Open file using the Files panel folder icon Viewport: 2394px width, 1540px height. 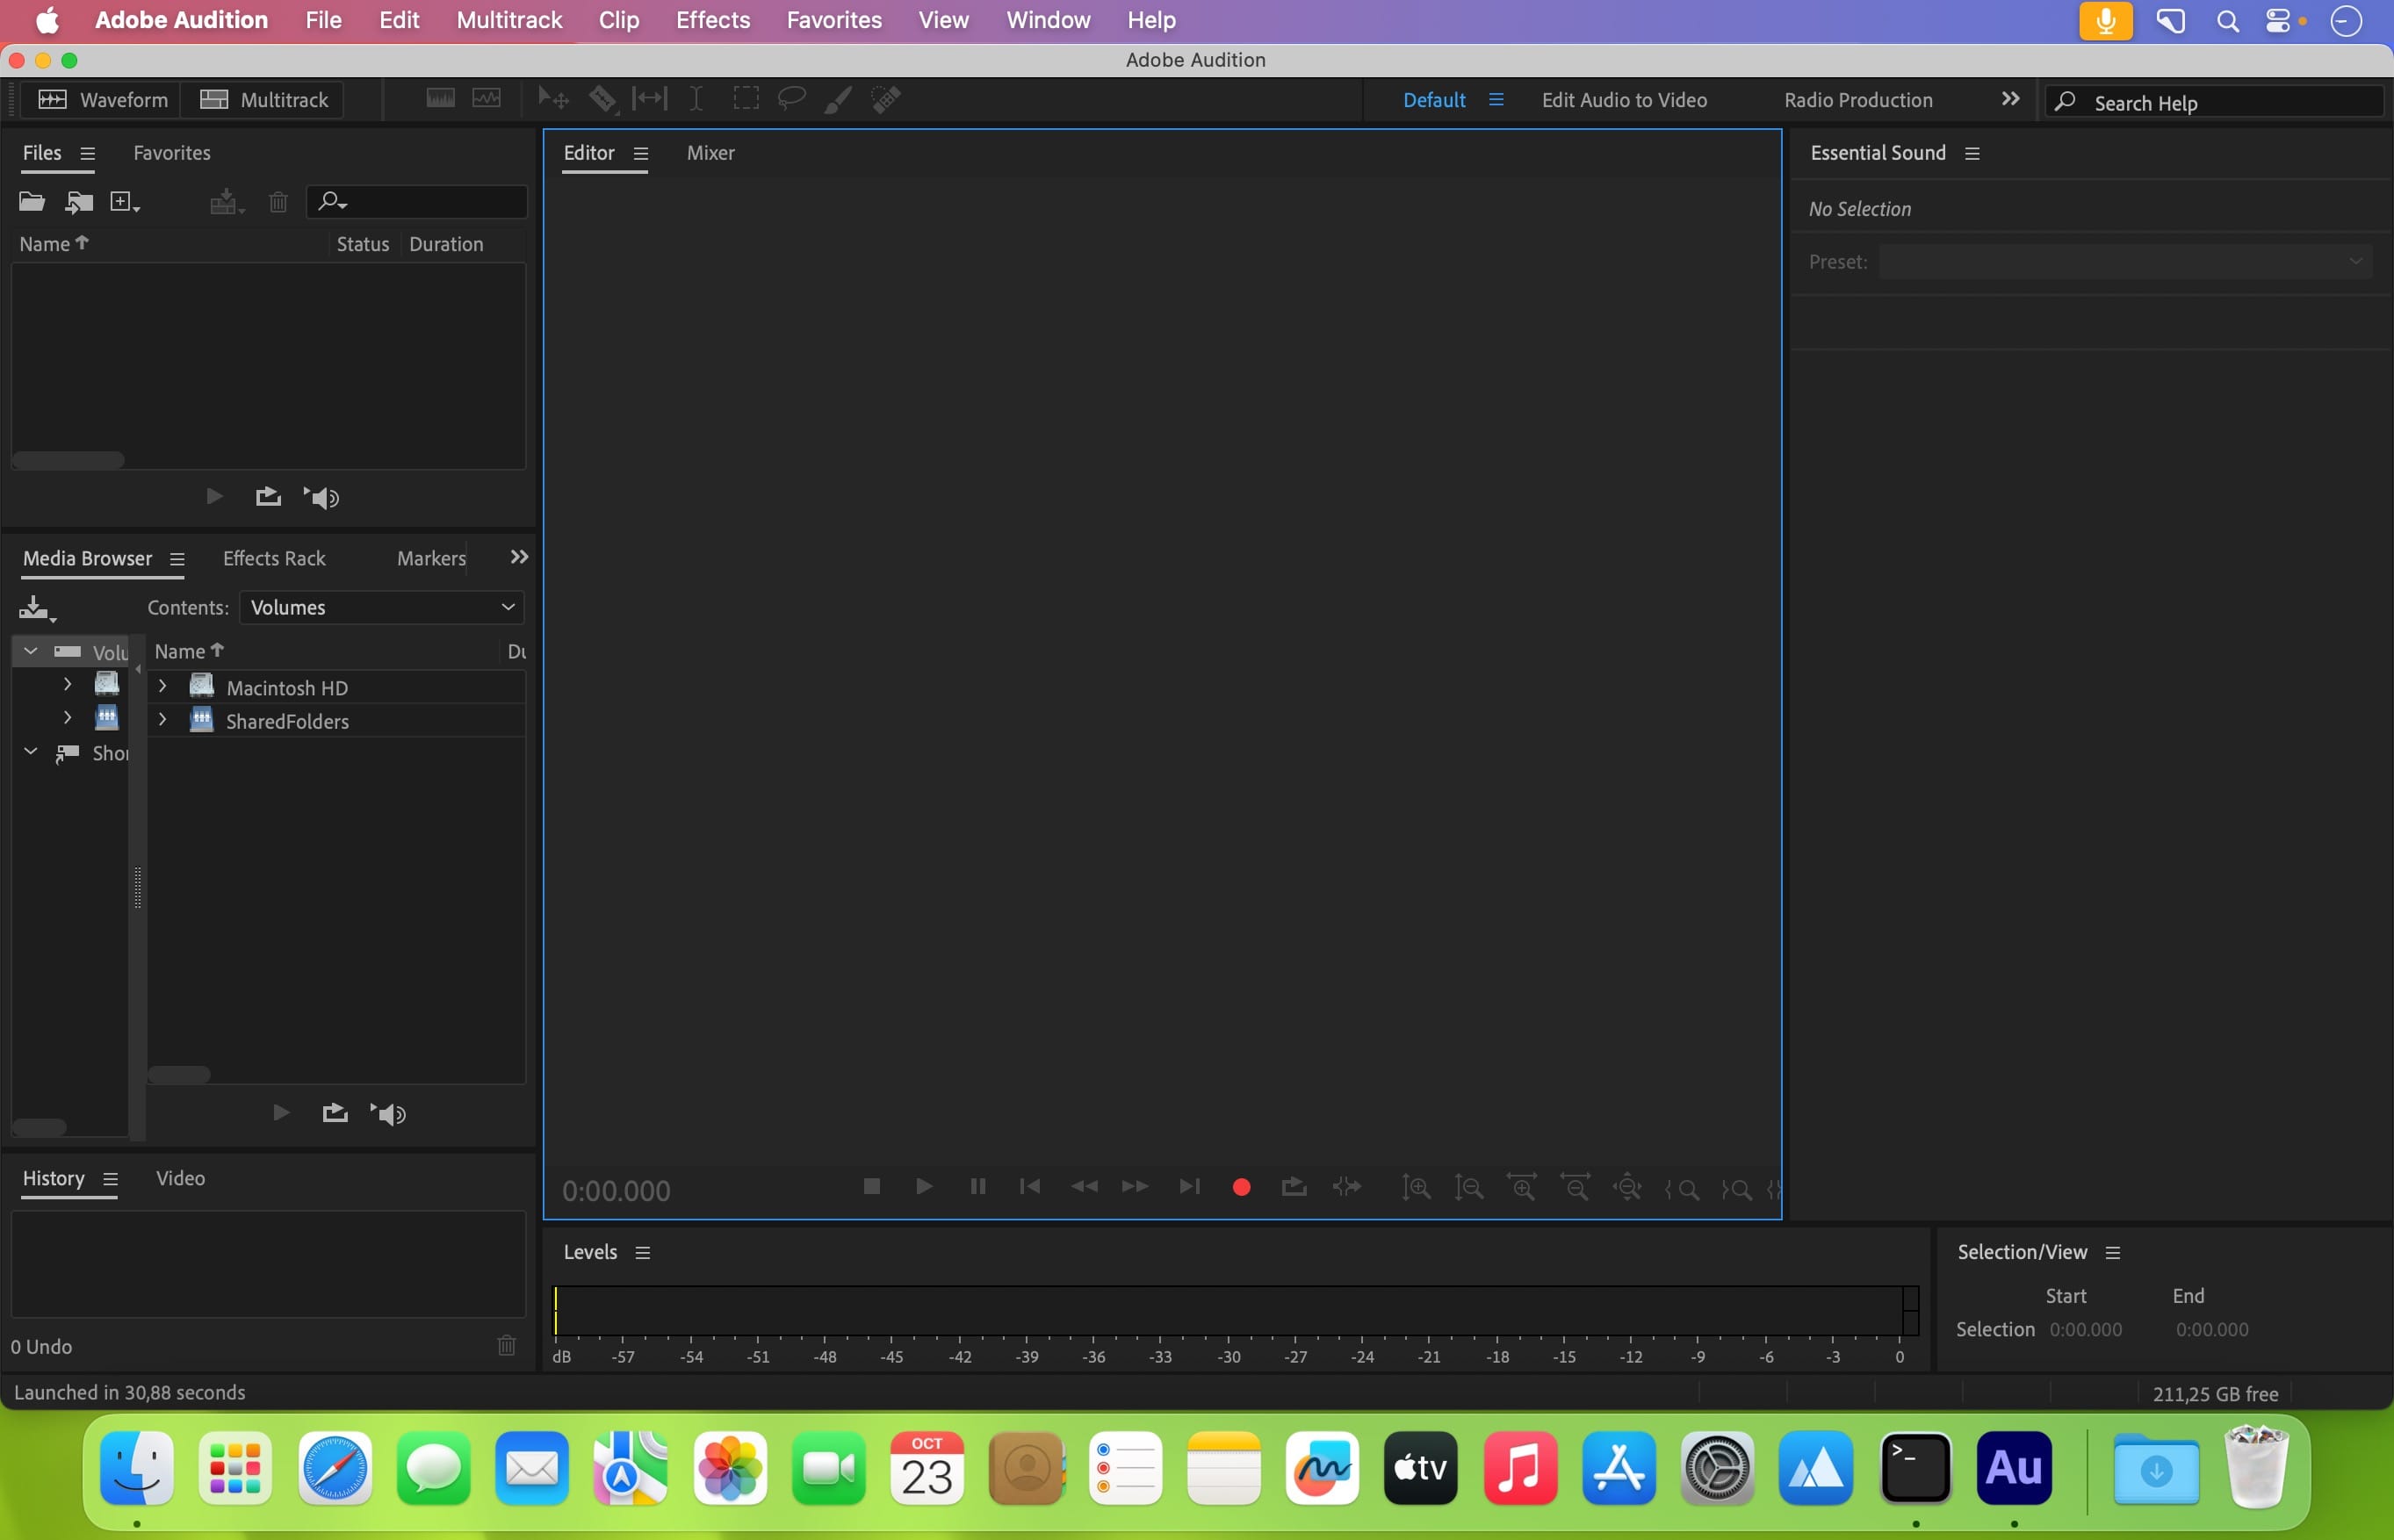pyautogui.click(x=32, y=202)
